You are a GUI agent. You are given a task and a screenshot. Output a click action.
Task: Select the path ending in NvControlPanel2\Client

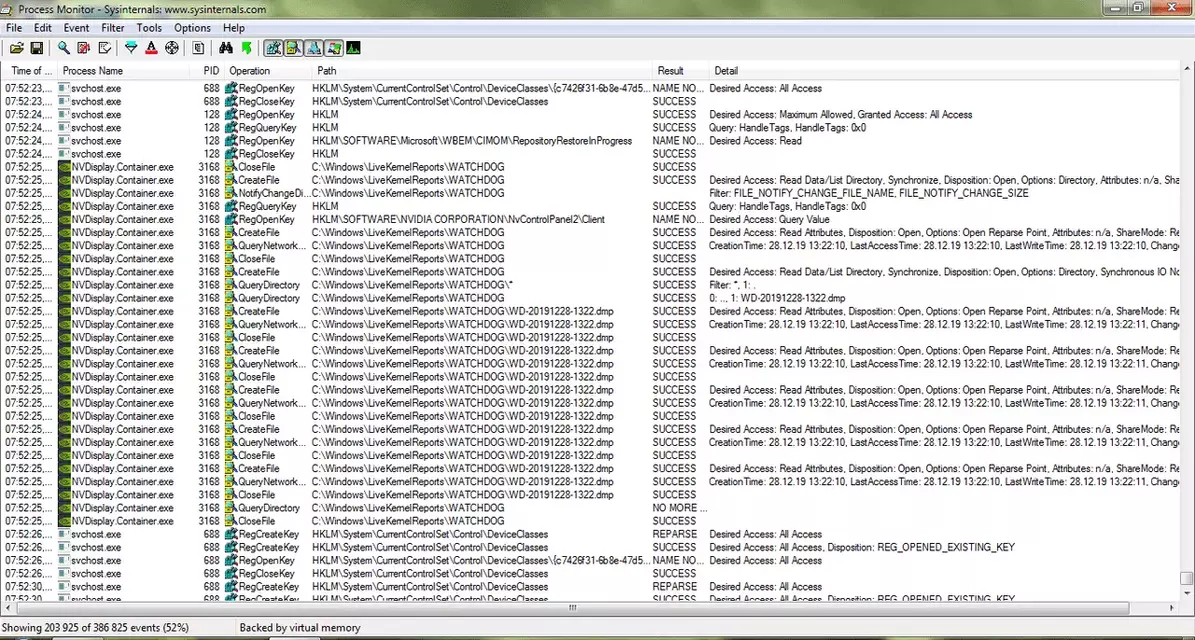tap(459, 219)
